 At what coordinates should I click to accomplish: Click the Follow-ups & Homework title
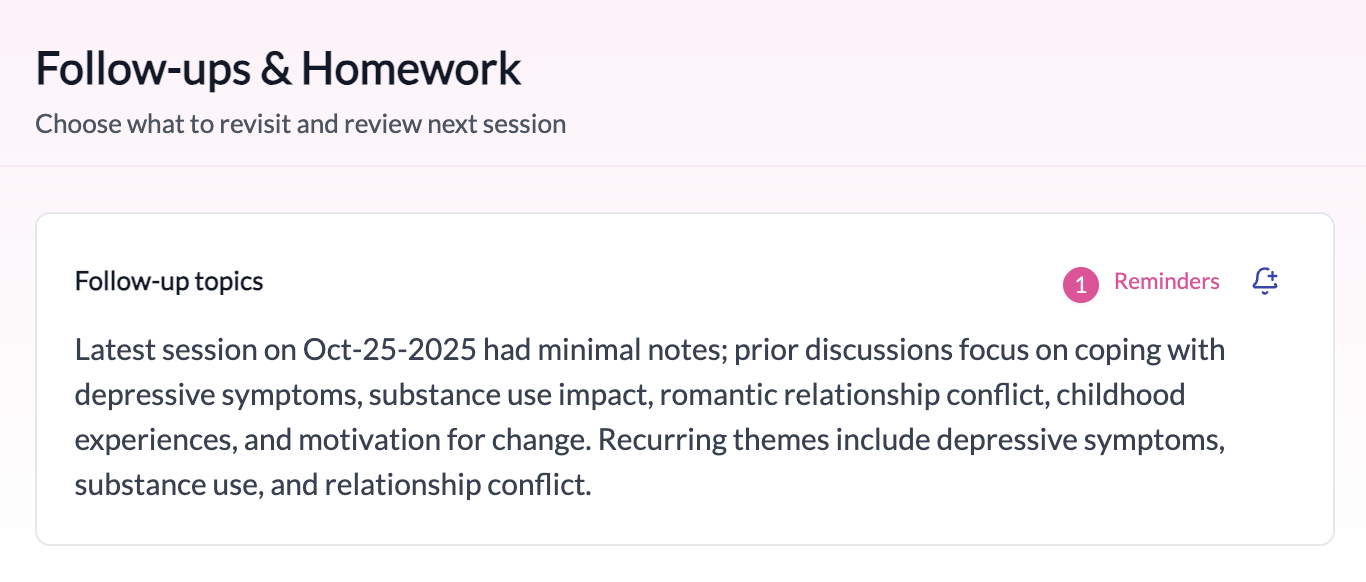pyautogui.click(x=278, y=67)
